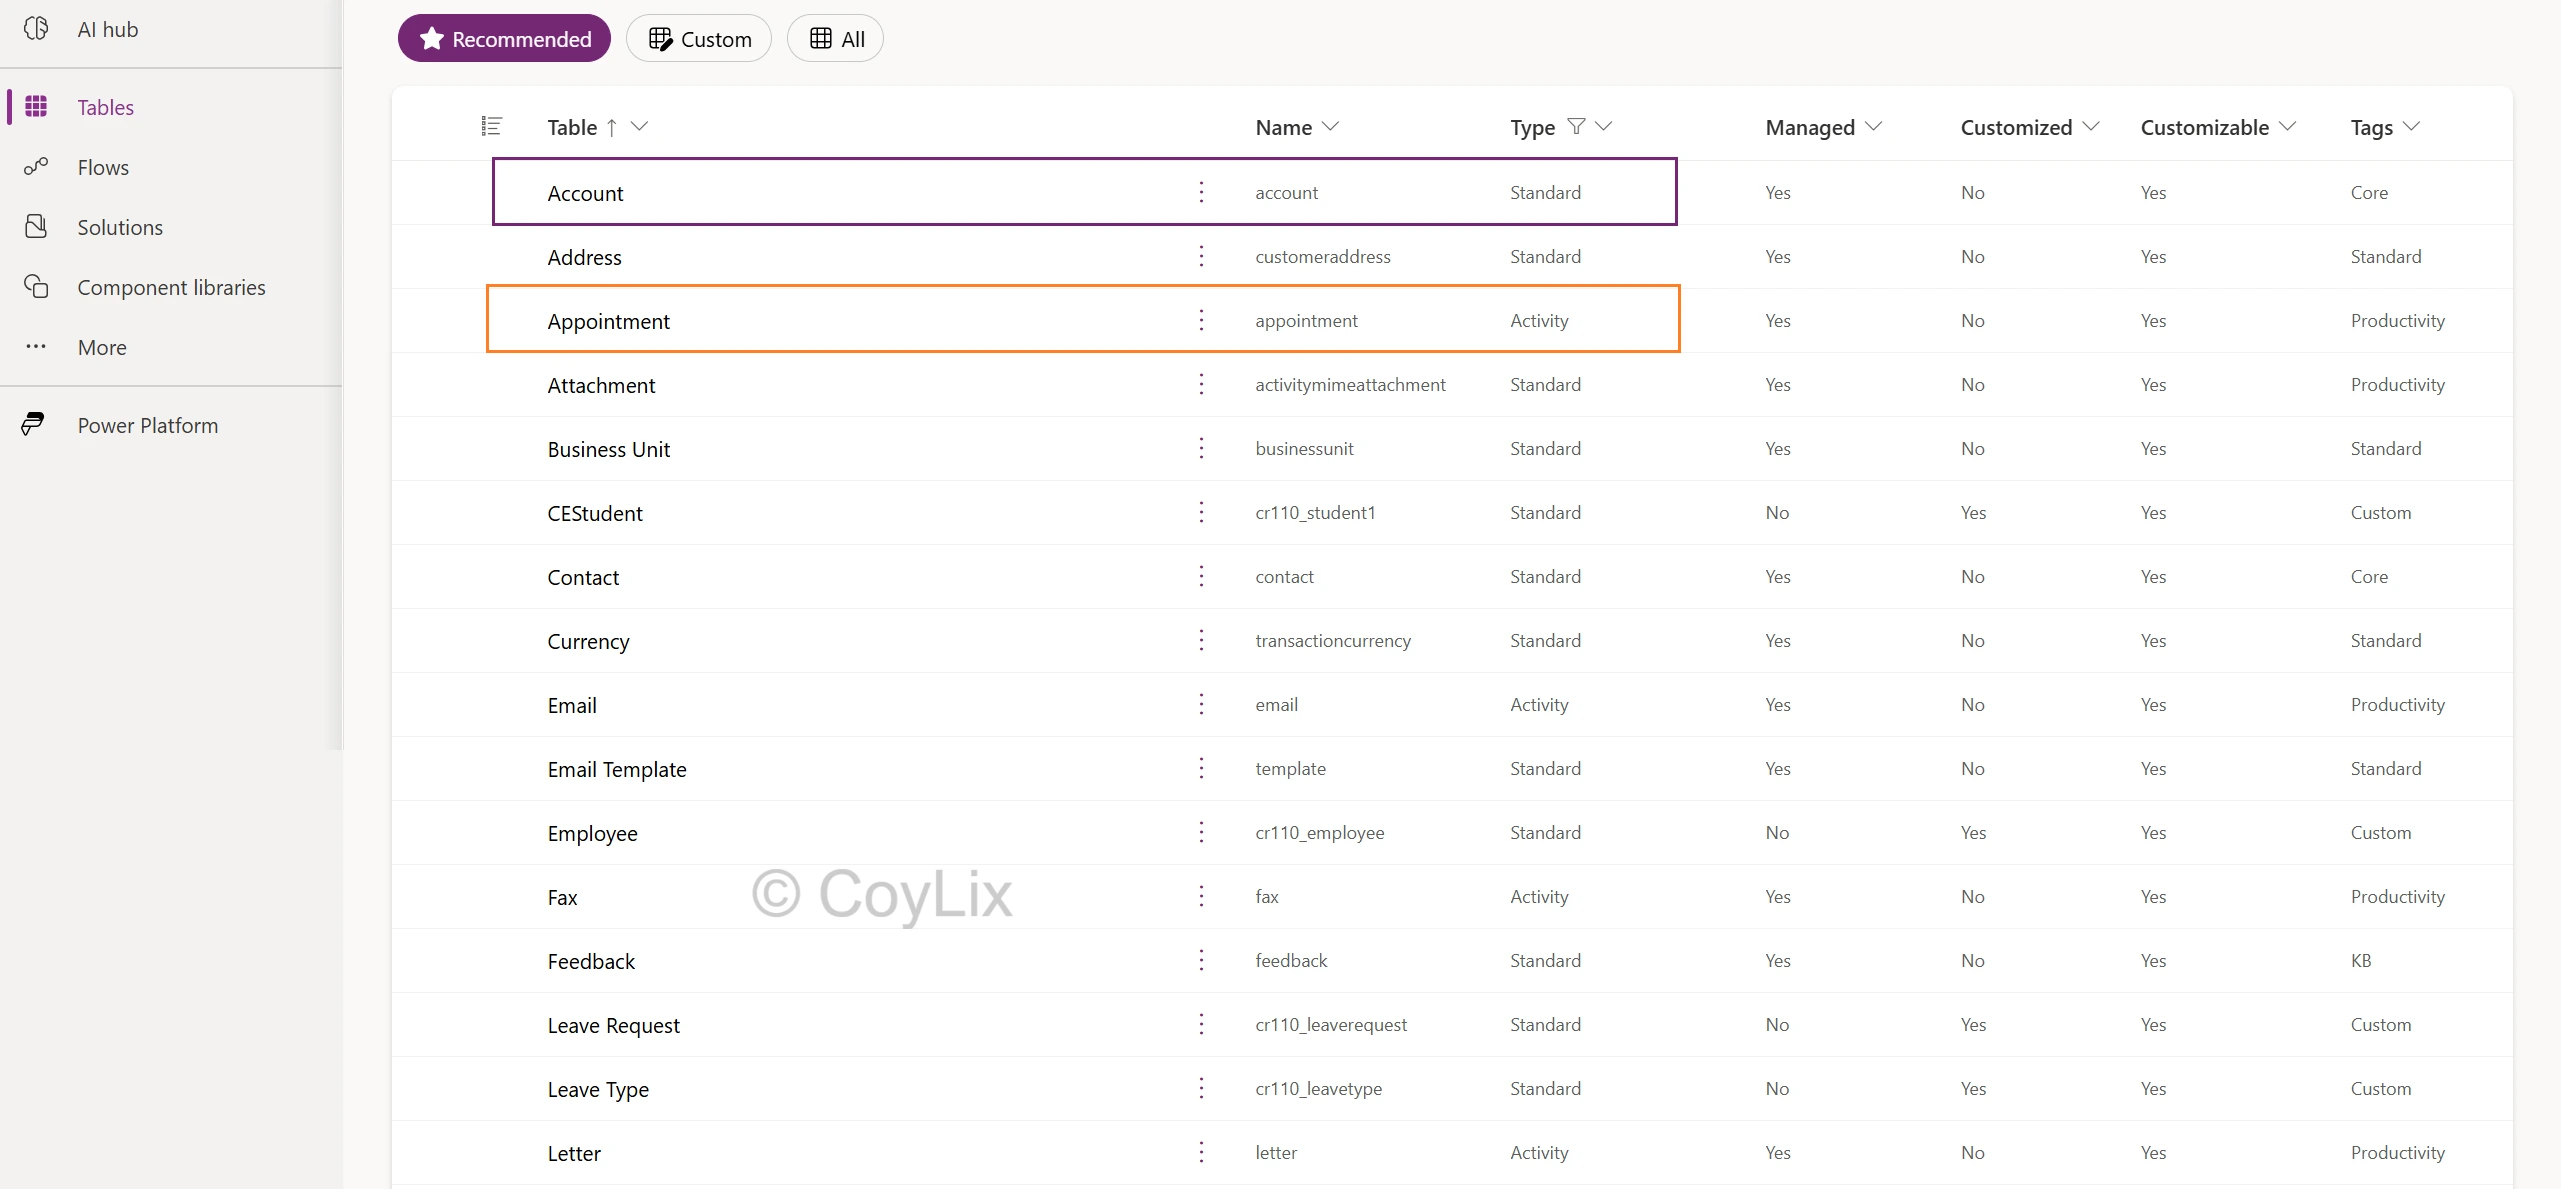Open the CEStudent table
This screenshot has width=2561, height=1189.
[595, 513]
